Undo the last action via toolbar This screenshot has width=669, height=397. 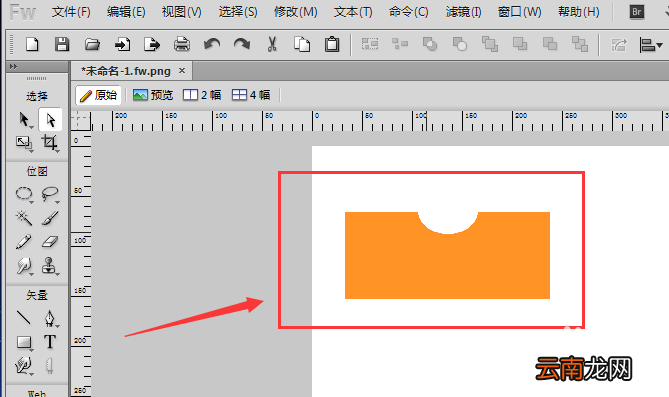(x=212, y=44)
